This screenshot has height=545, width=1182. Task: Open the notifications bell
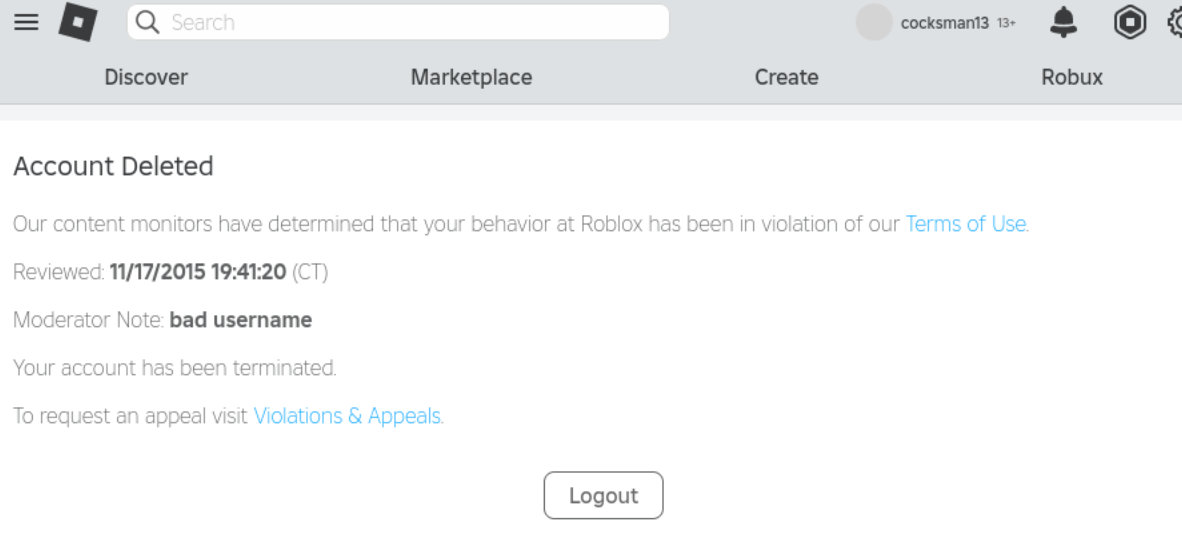point(1064,22)
